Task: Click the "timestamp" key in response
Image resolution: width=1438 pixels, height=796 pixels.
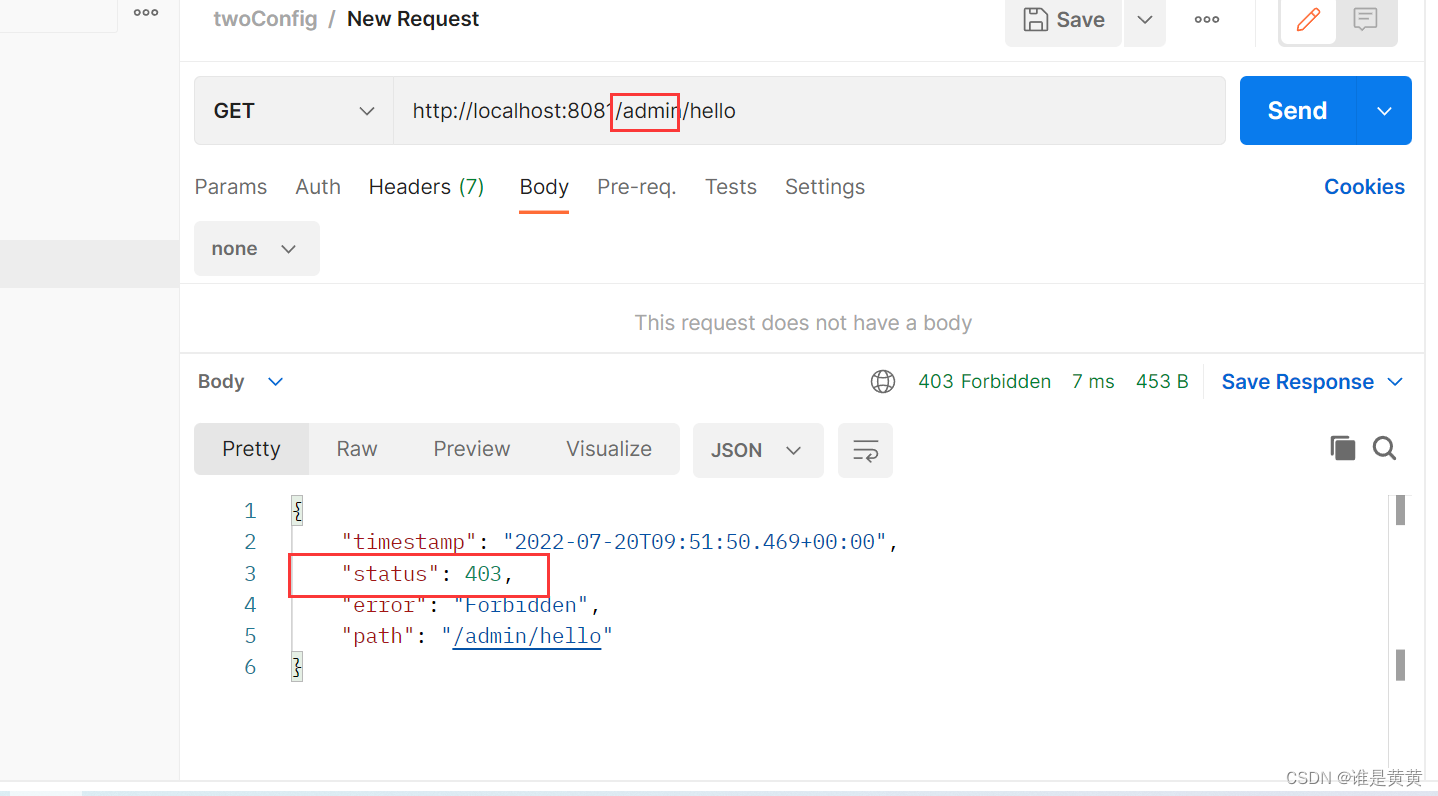Action: (410, 542)
